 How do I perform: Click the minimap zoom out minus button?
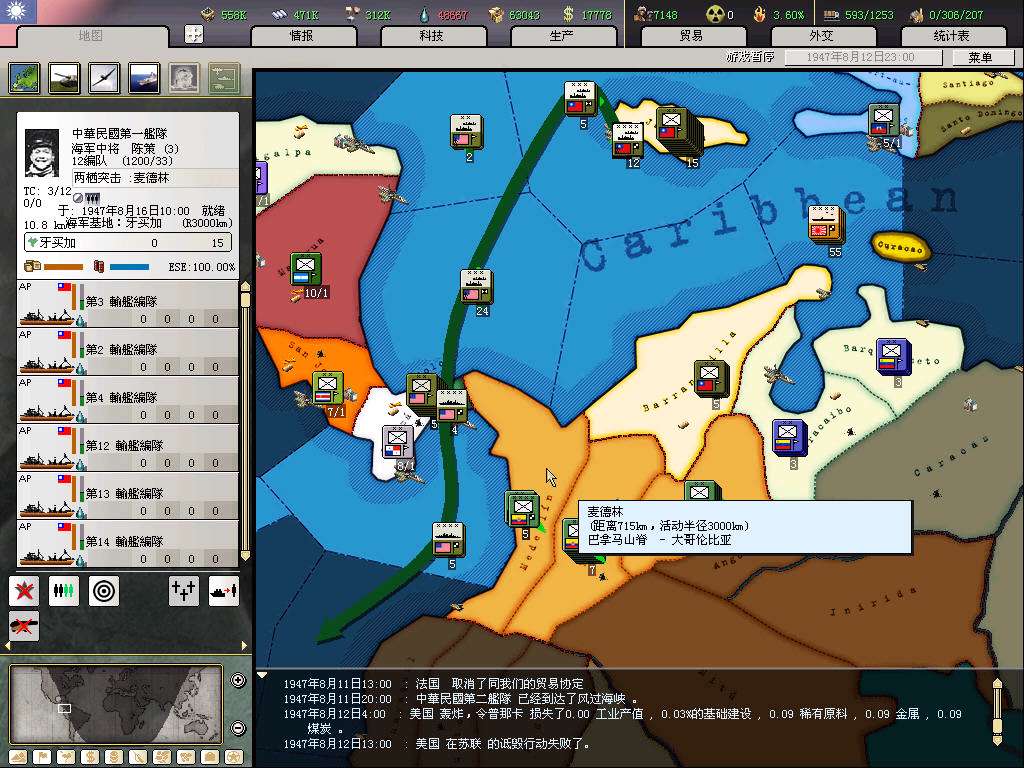238,727
